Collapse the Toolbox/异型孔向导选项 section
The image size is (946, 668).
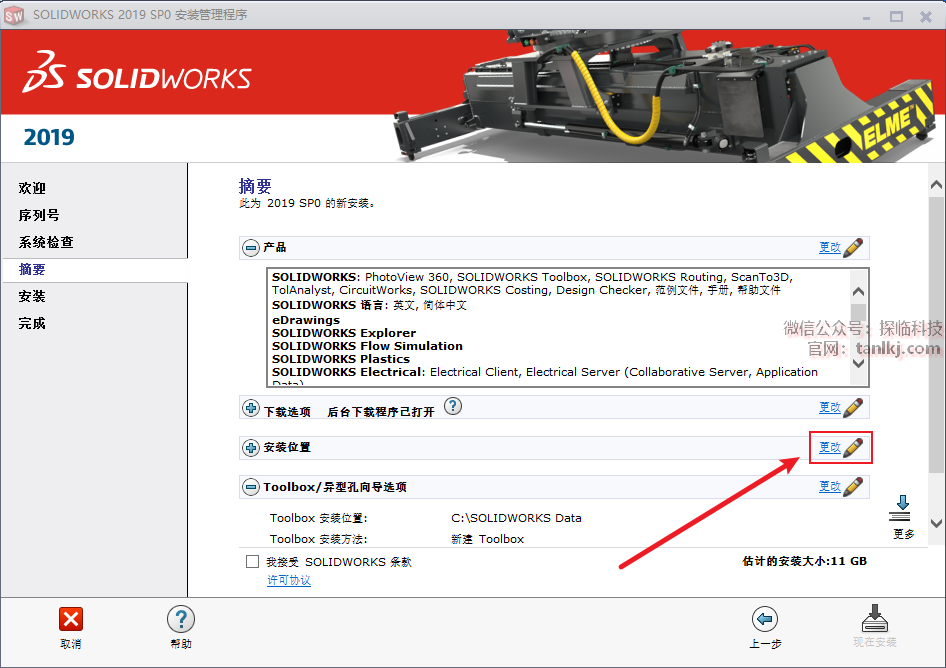pyautogui.click(x=251, y=487)
